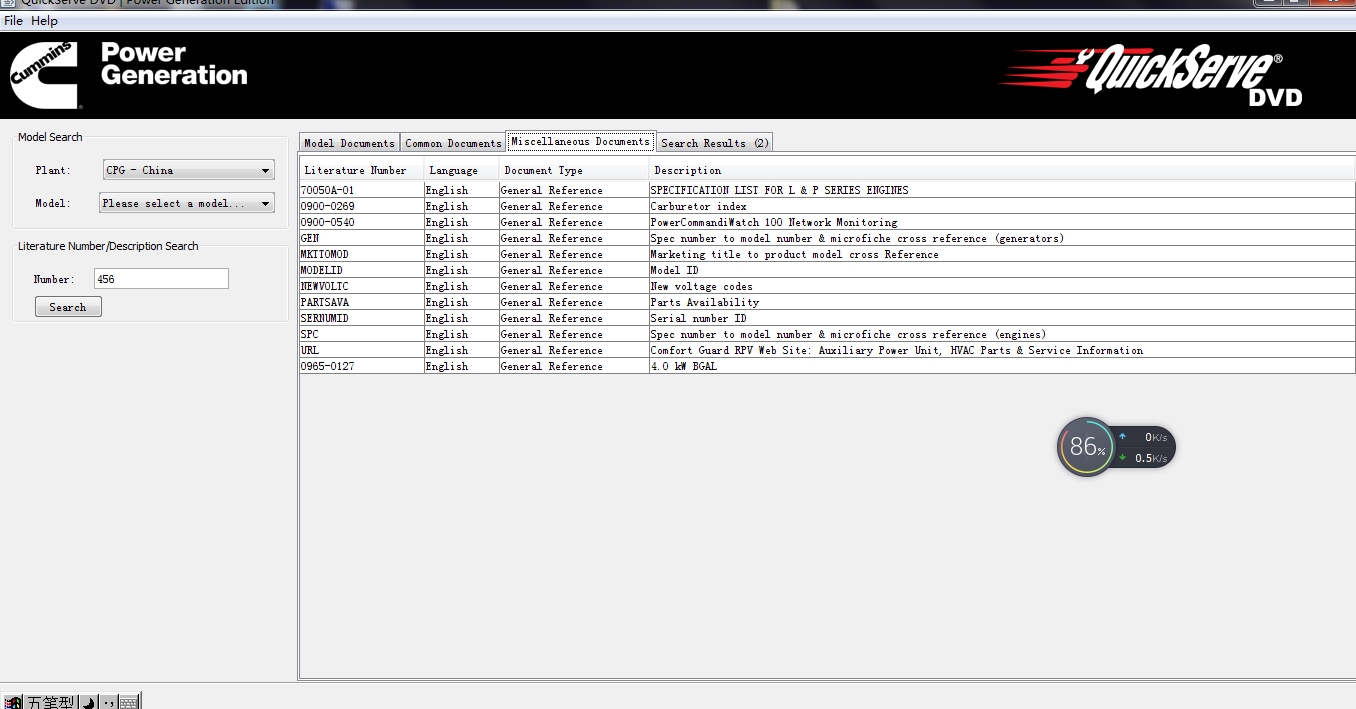Click the QuickServe DVD logo
The height and width of the screenshot is (709, 1356).
coord(1150,76)
